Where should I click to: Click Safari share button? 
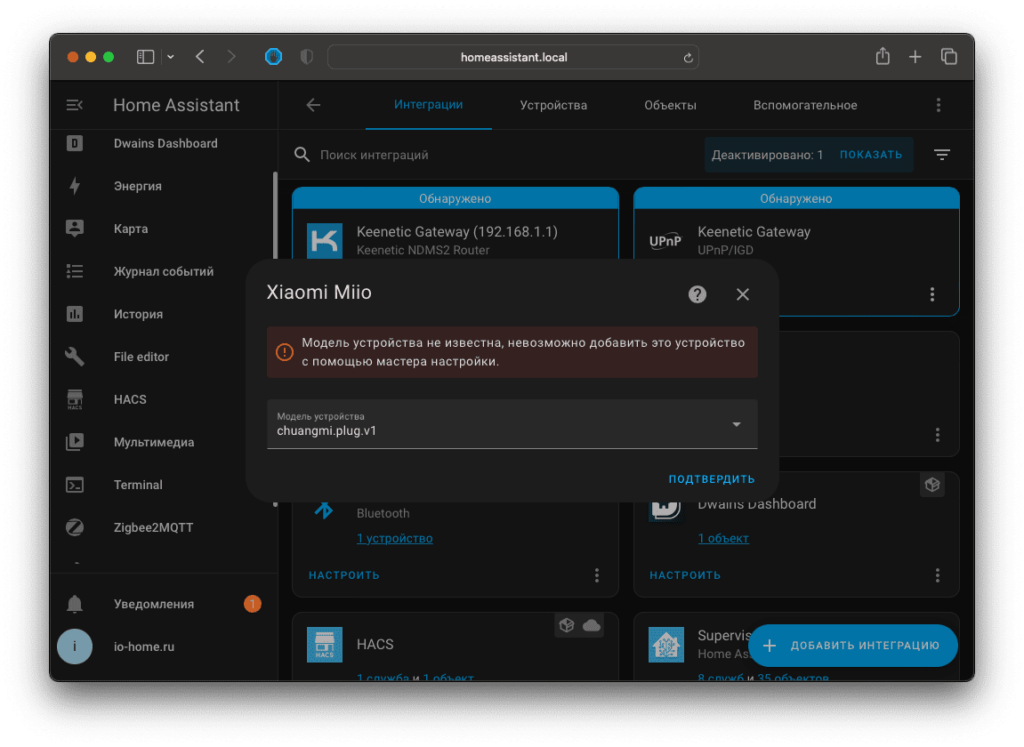coord(883,57)
